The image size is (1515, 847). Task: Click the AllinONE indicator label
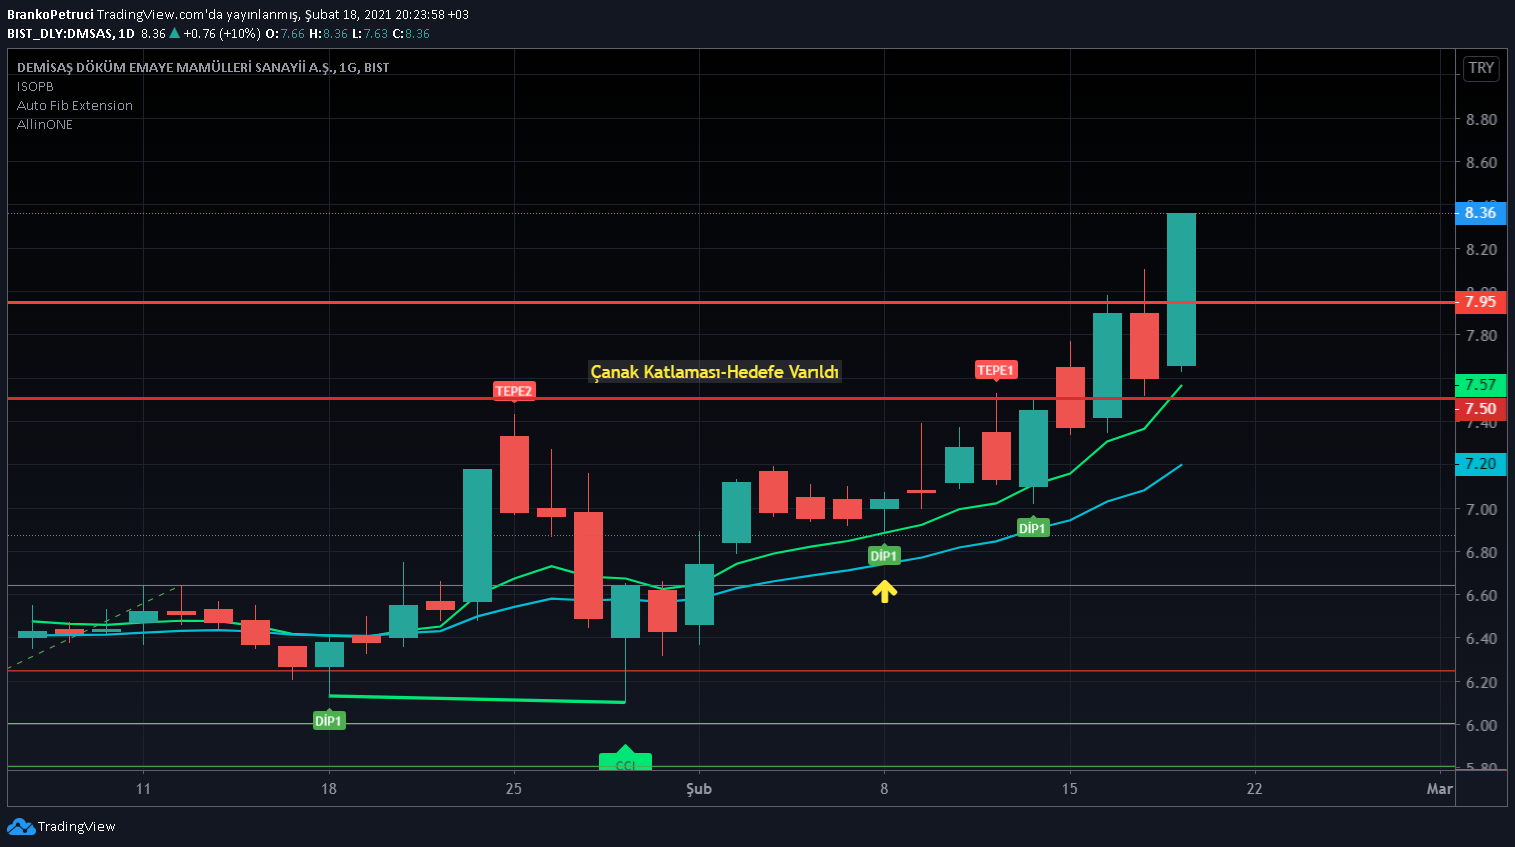click(x=45, y=125)
